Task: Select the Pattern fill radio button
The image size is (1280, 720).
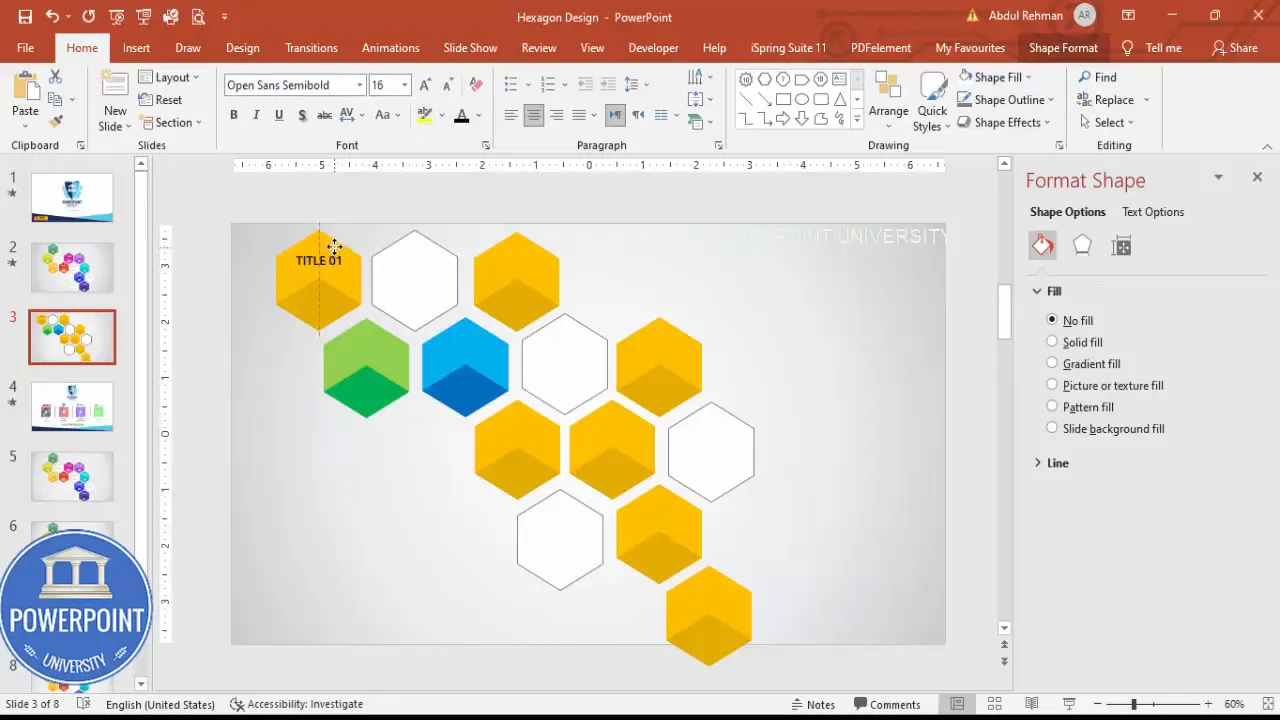Action: click(x=1052, y=406)
